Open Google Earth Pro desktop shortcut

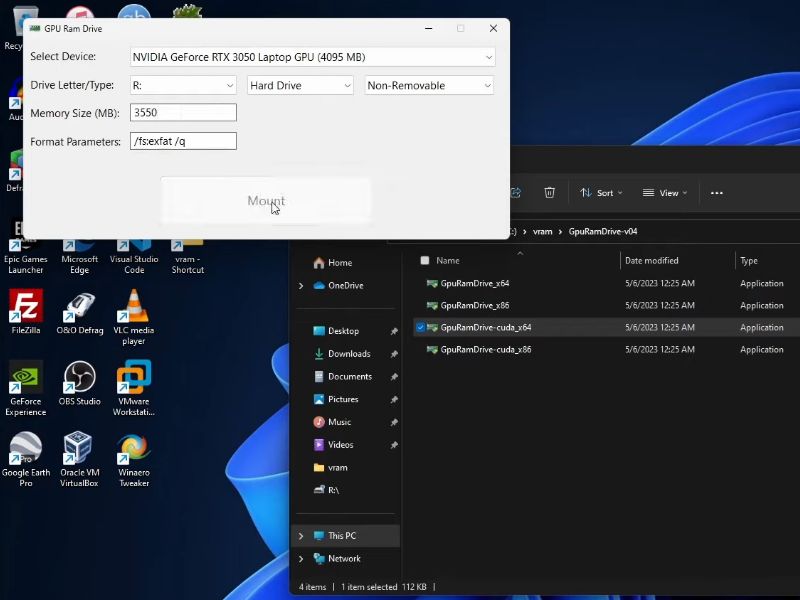click(x=26, y=459)
